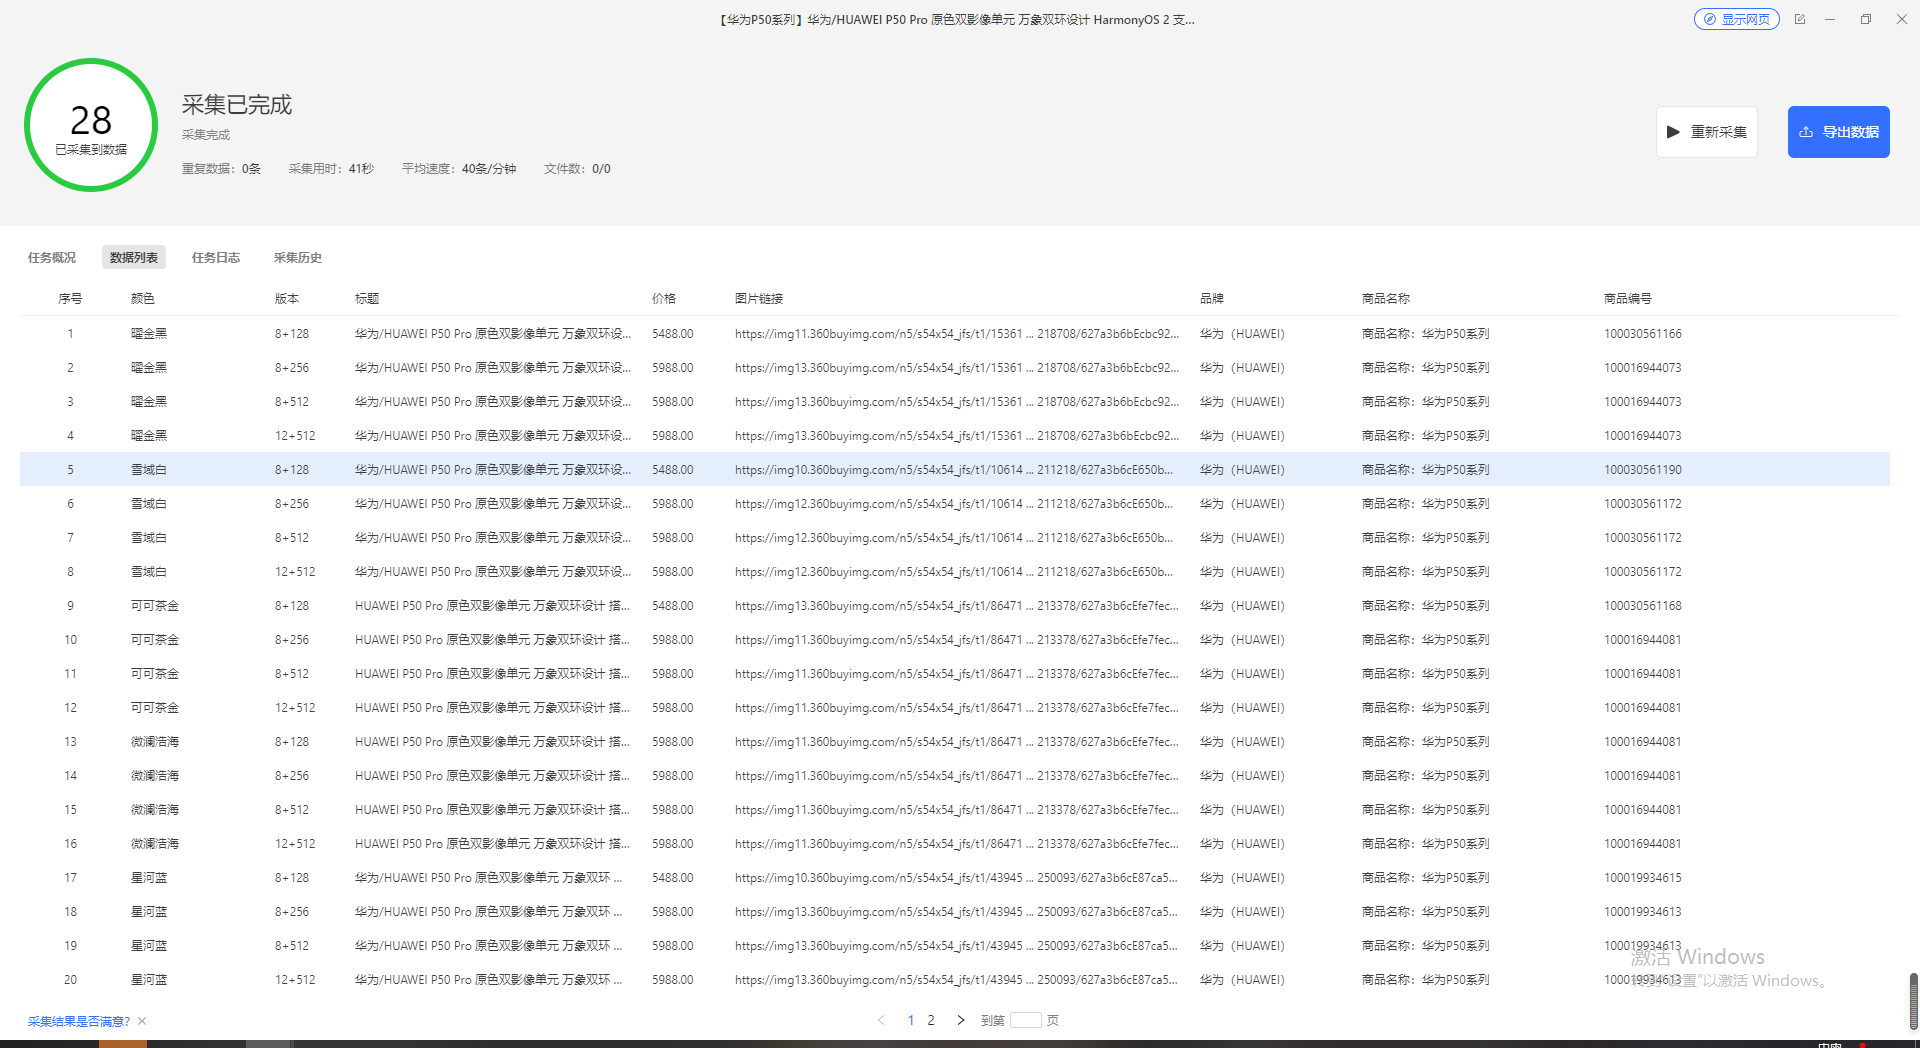The width and height of the screenshot is (1920, 1048).
Task: Click the 导出数据 export button
Action: coord(1838,132)
